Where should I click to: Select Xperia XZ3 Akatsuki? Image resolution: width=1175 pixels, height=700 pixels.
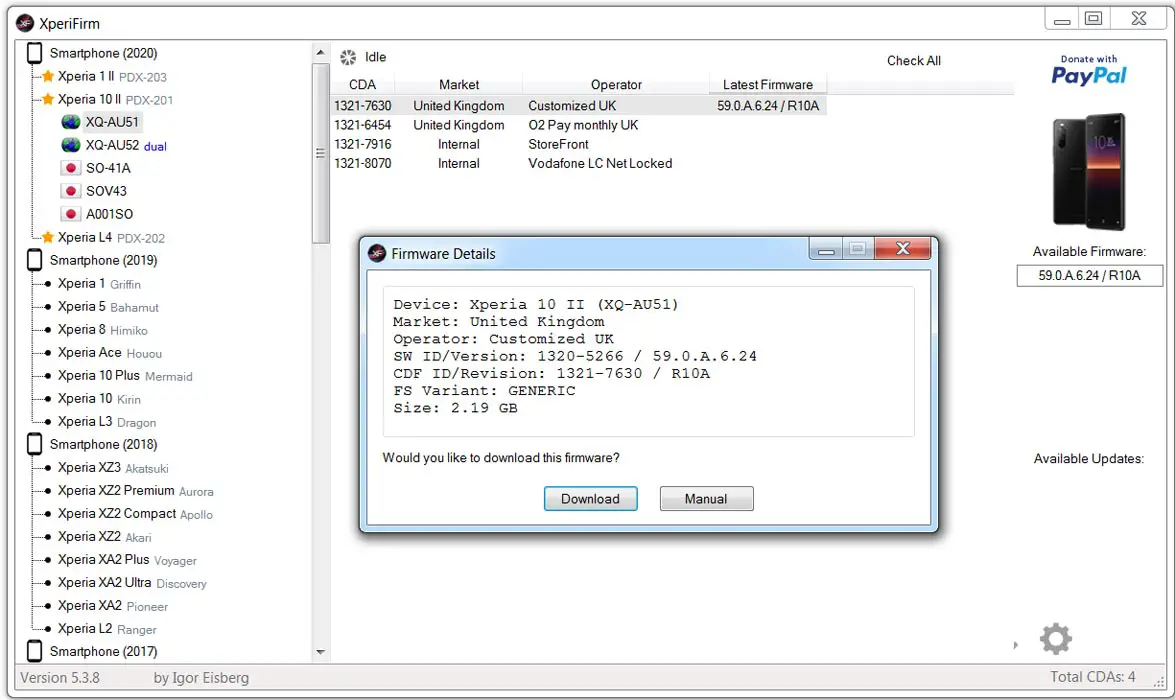coord(113,468)
